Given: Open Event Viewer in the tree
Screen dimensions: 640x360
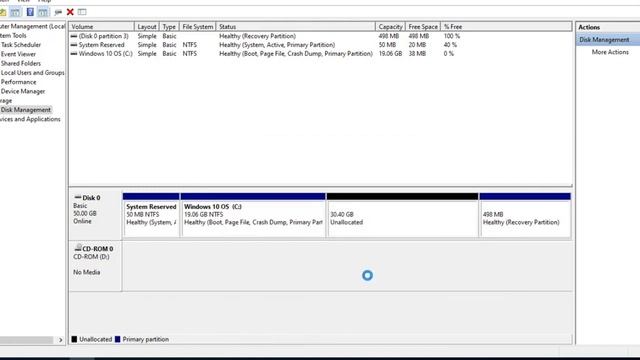Looking at the screenshot, I should point(18,54).
